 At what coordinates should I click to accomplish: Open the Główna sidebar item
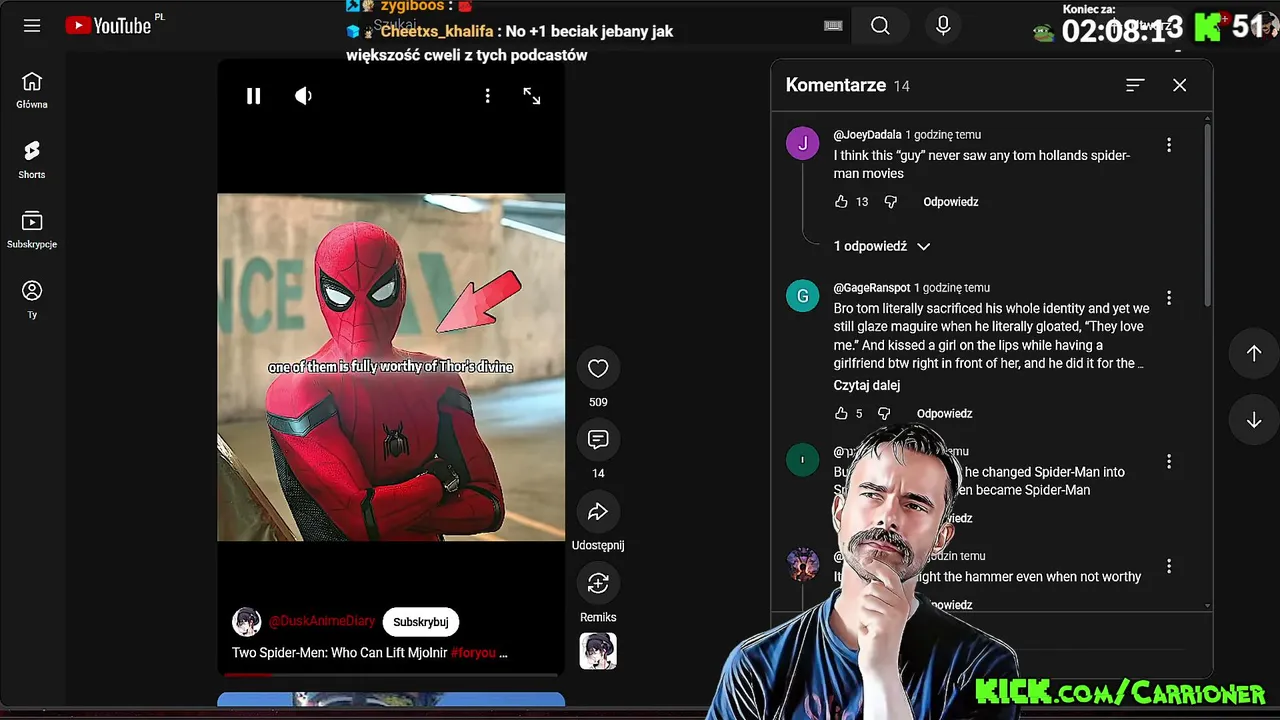coord(32,90)
